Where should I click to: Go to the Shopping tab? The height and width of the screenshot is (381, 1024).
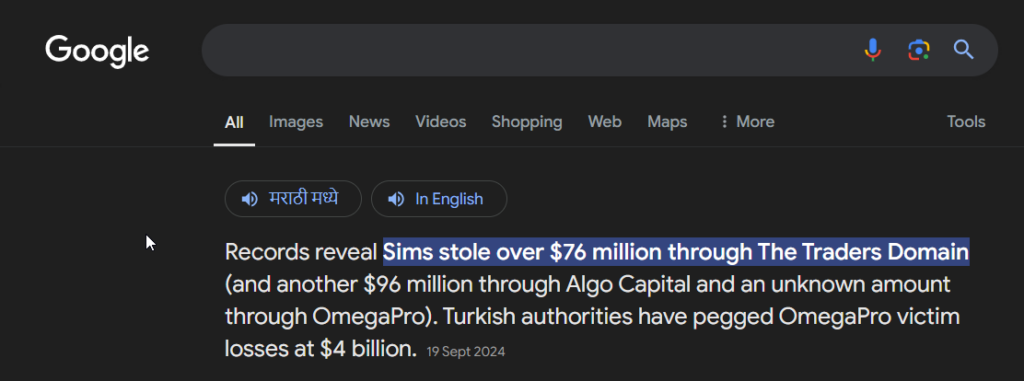(526, 122)
